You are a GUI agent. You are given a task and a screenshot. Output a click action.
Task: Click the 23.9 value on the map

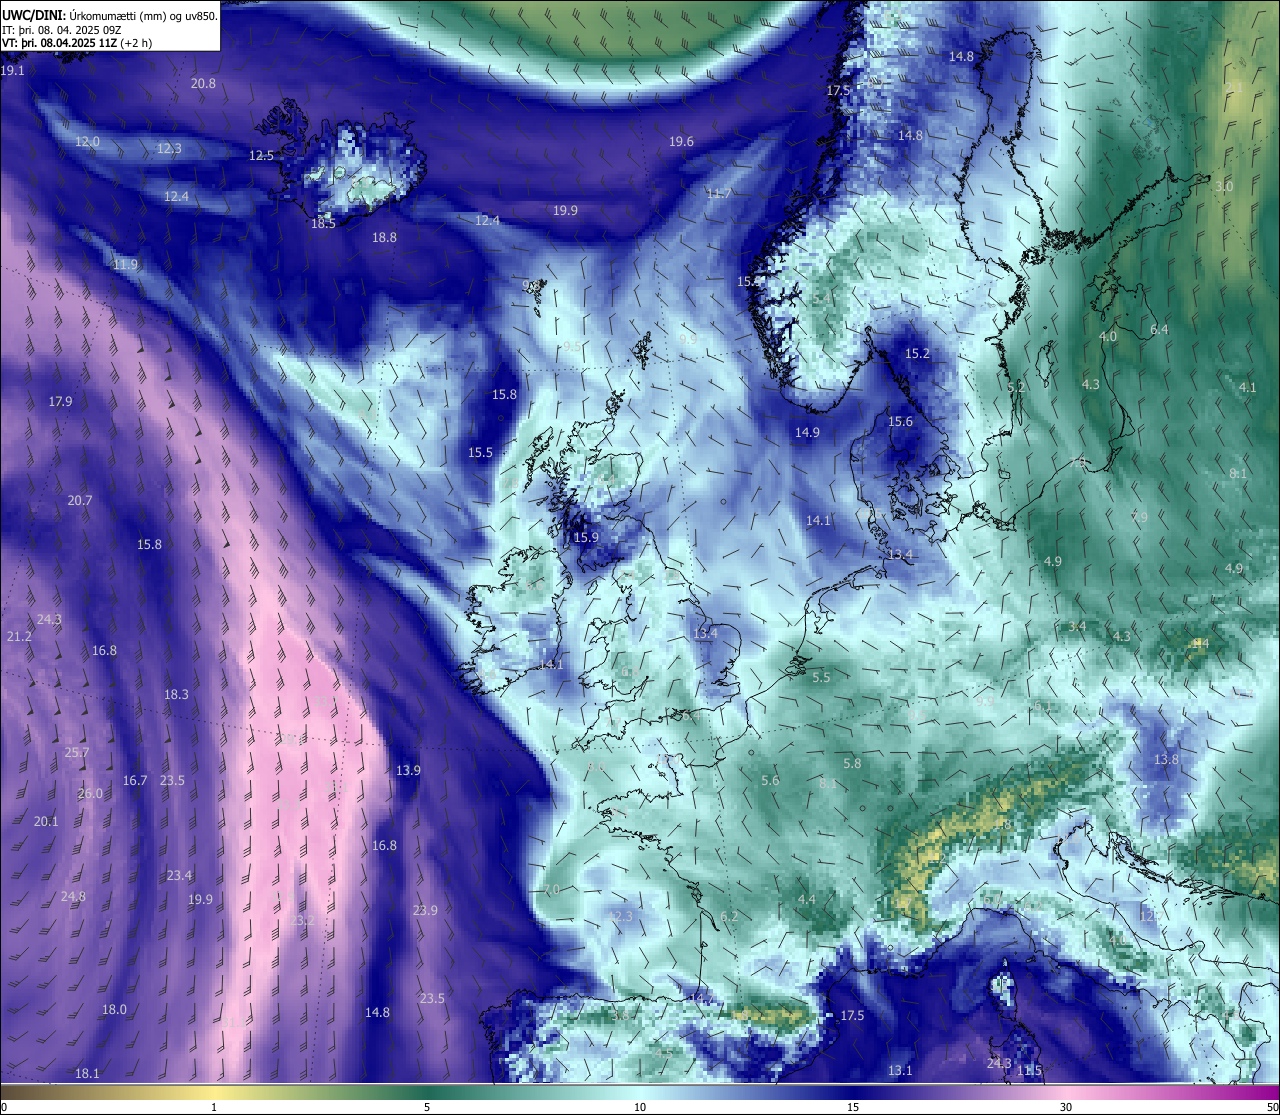[x=425, y=911]
